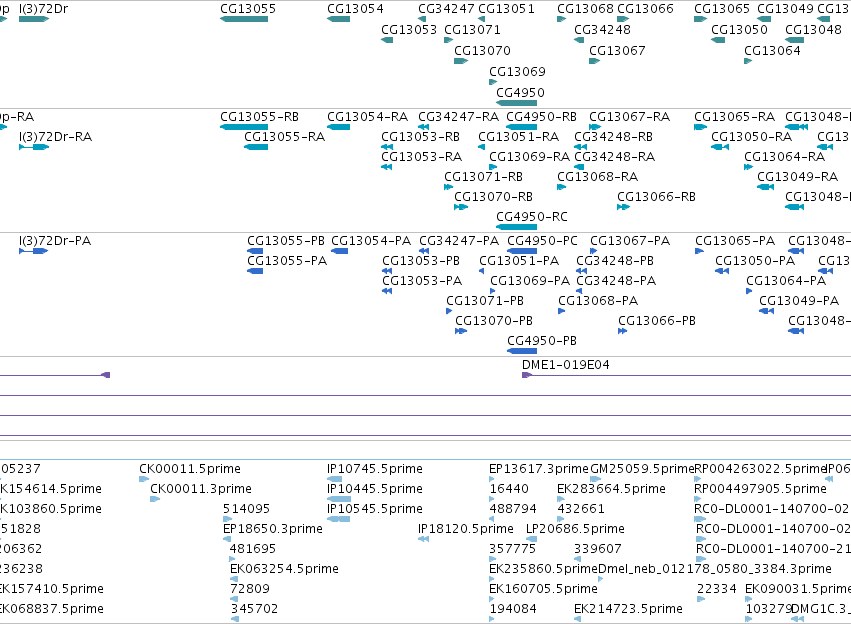Select transcript CG34248-RB
Screen dimensions: 851x624
pos(613,137)
